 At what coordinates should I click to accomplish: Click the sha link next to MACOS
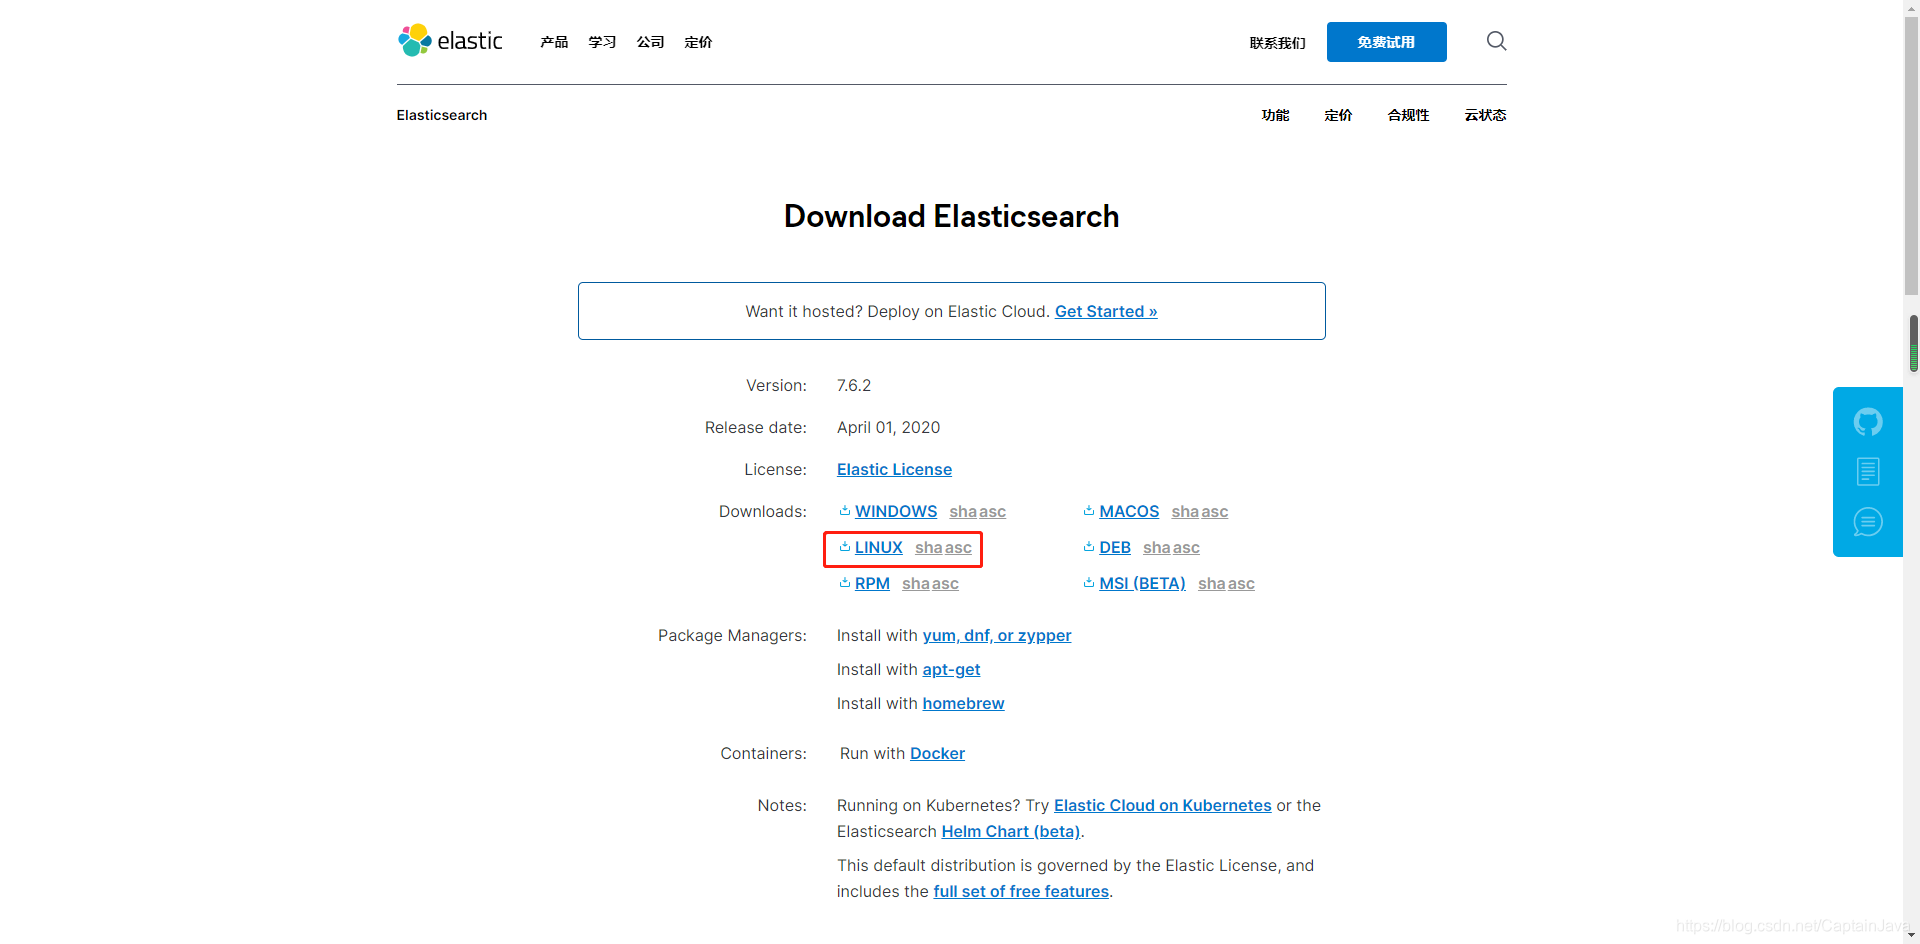click(1185, 512)
